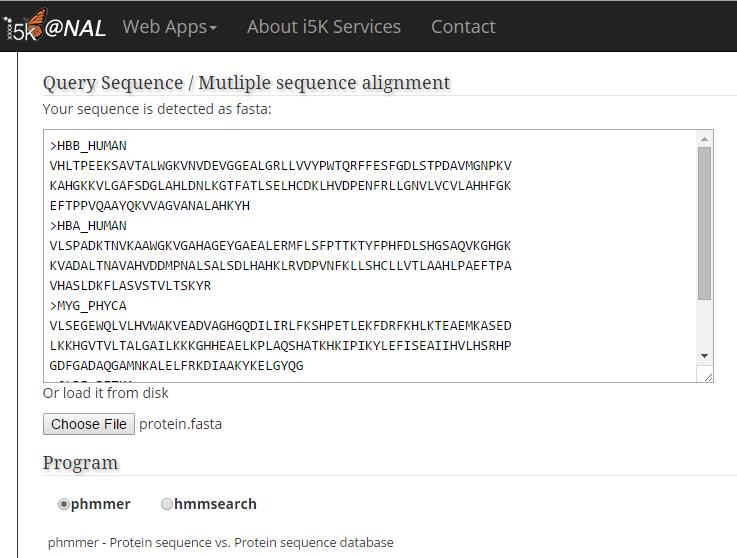Place cursor on the >MYG_PHYCA header line
The height and width of the screenshot is (558, 737).
88,306
